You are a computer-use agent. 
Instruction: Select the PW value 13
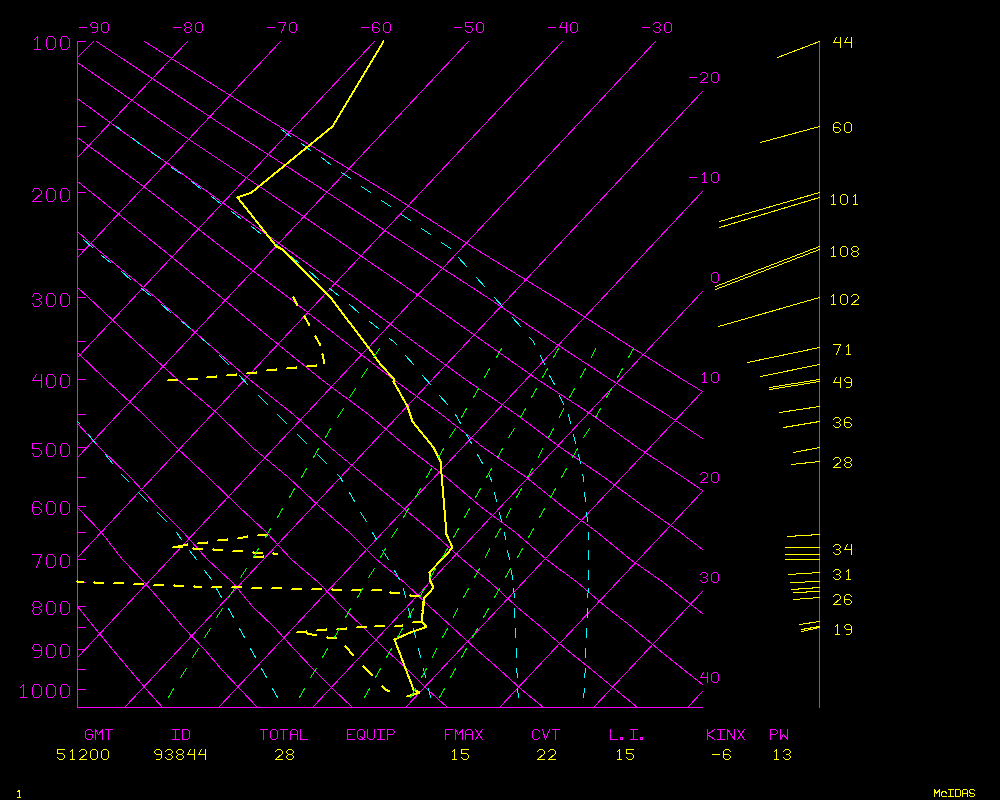(x=781, y=755)
